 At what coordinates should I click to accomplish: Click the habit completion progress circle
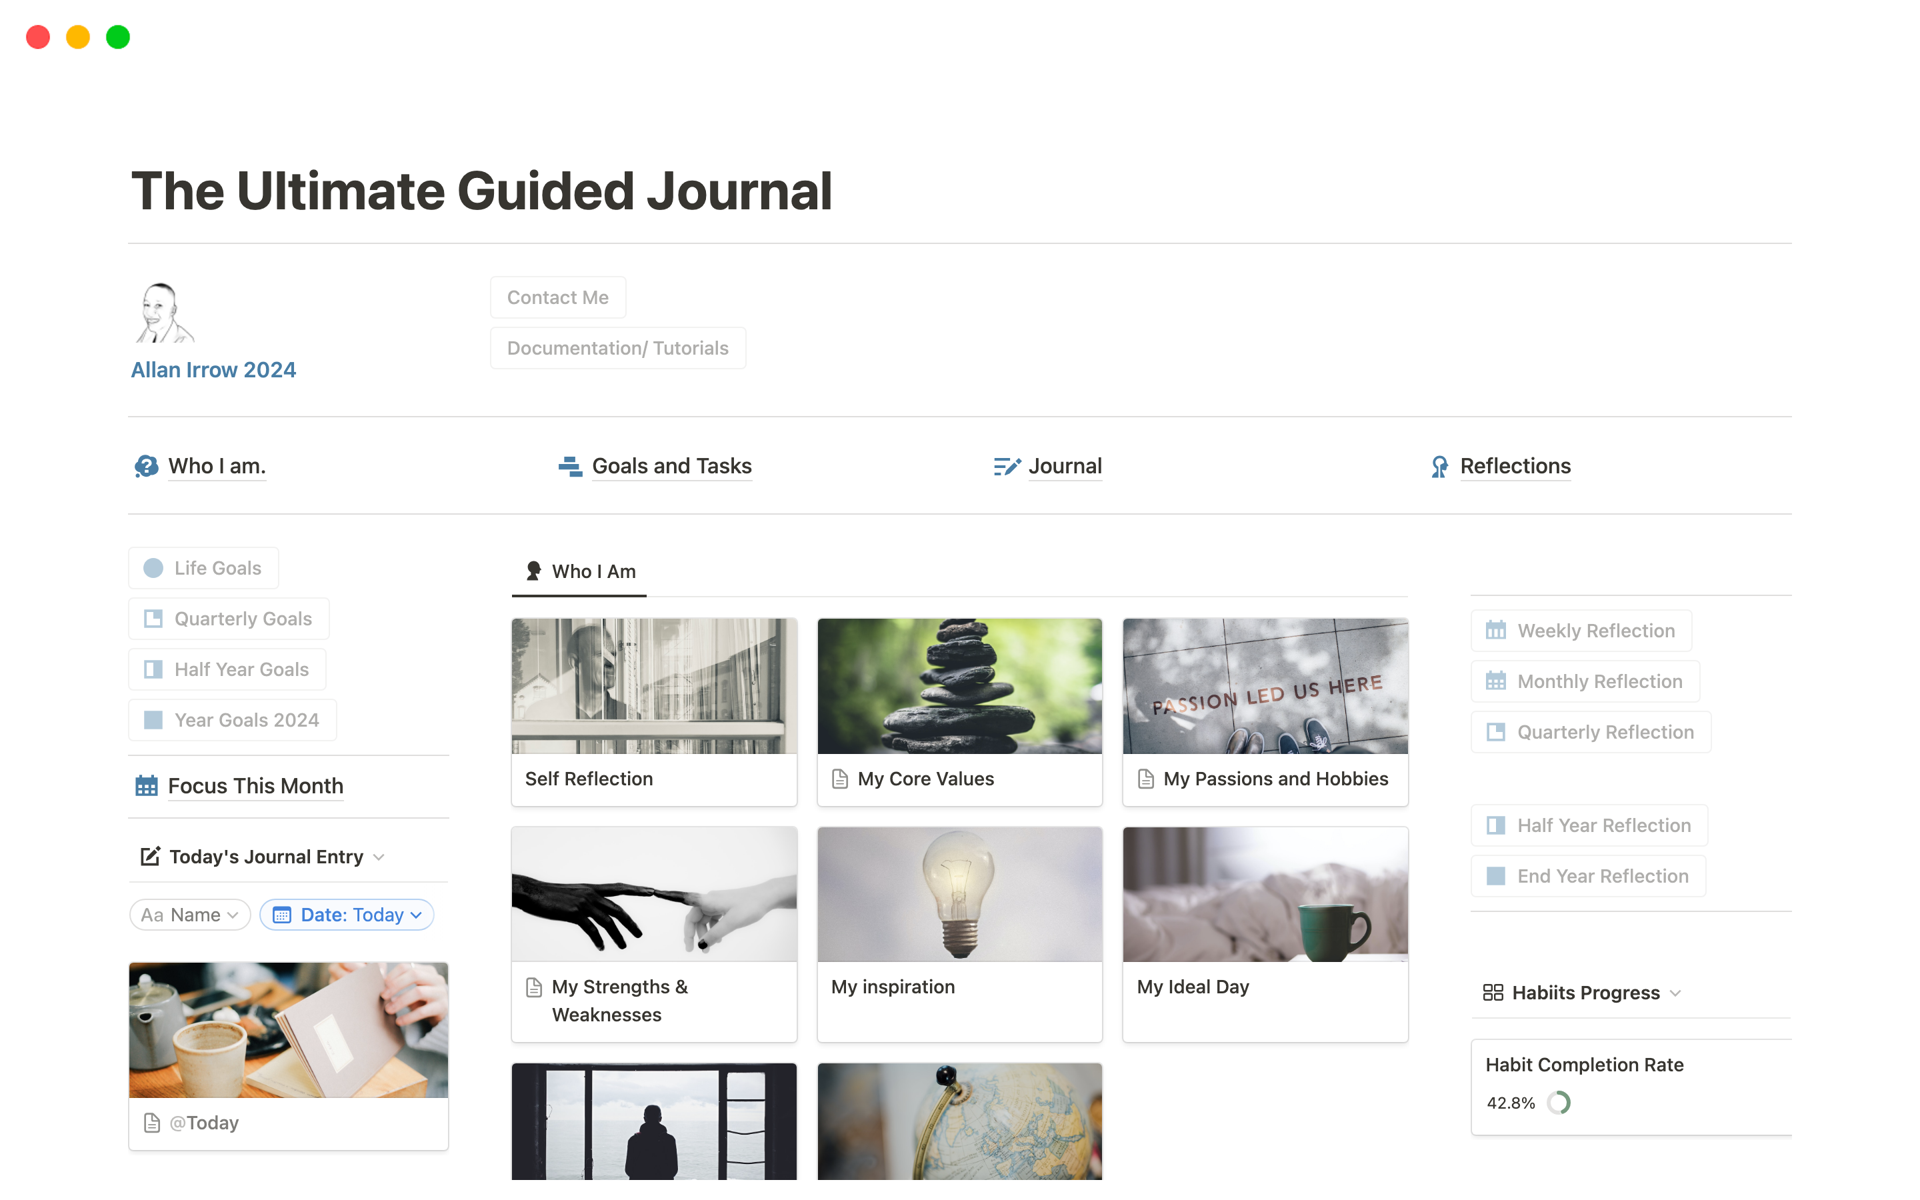click(1560, 1103)
